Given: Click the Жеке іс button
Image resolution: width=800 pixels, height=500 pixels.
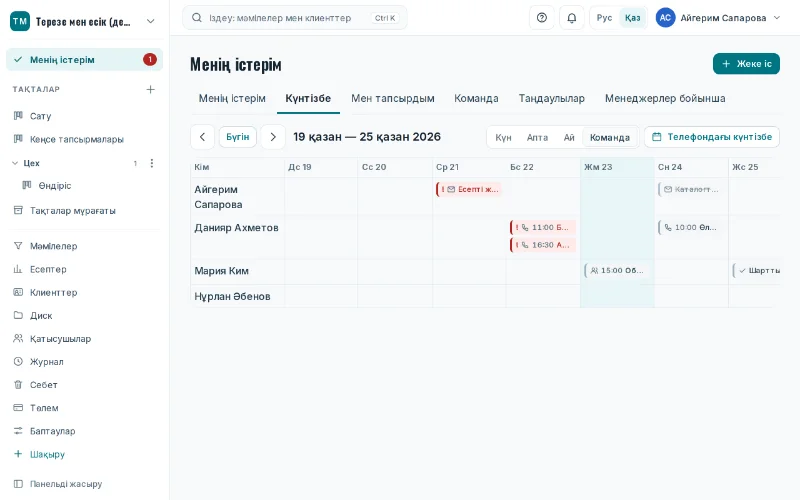Looking at the screenshot, I should coord(746,64).
